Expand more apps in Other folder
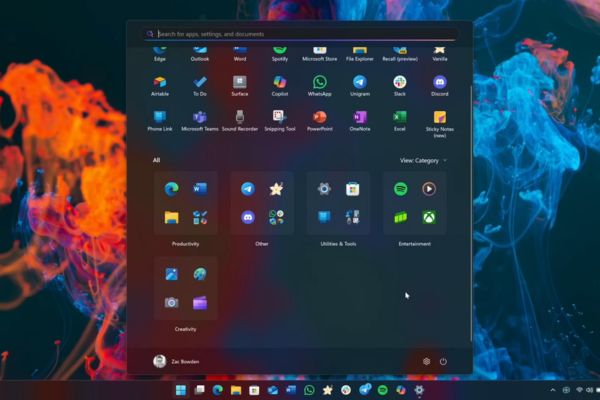 (276, 217)
